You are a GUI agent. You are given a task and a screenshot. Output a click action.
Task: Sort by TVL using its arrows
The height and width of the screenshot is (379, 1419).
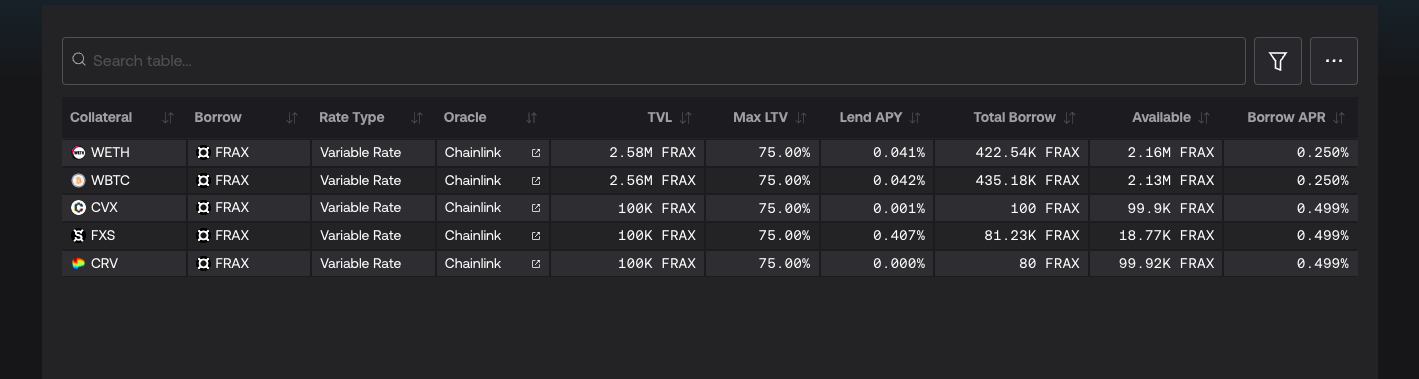685,118
